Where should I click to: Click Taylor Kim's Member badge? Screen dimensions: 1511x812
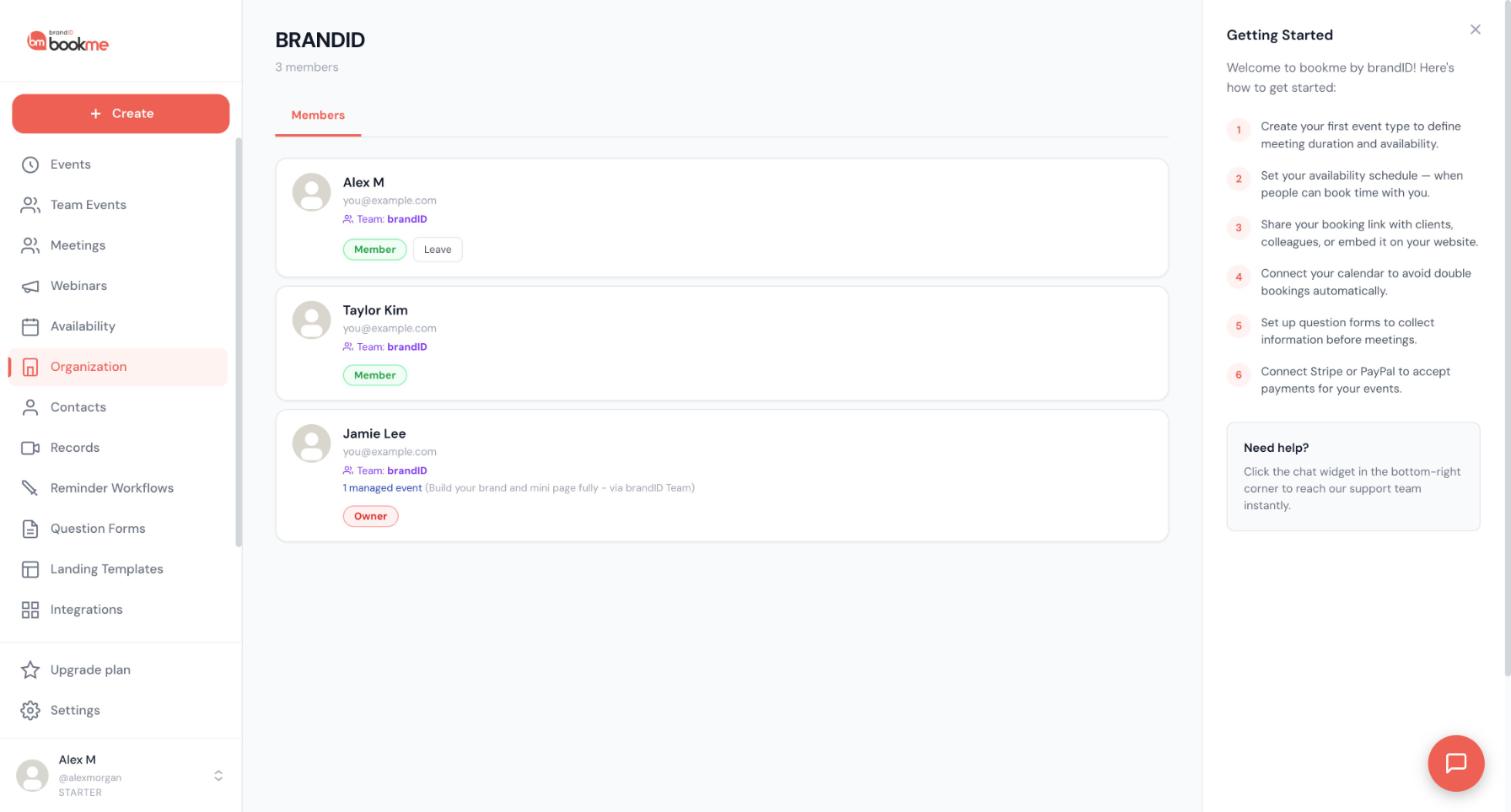[x=375, y=375]
